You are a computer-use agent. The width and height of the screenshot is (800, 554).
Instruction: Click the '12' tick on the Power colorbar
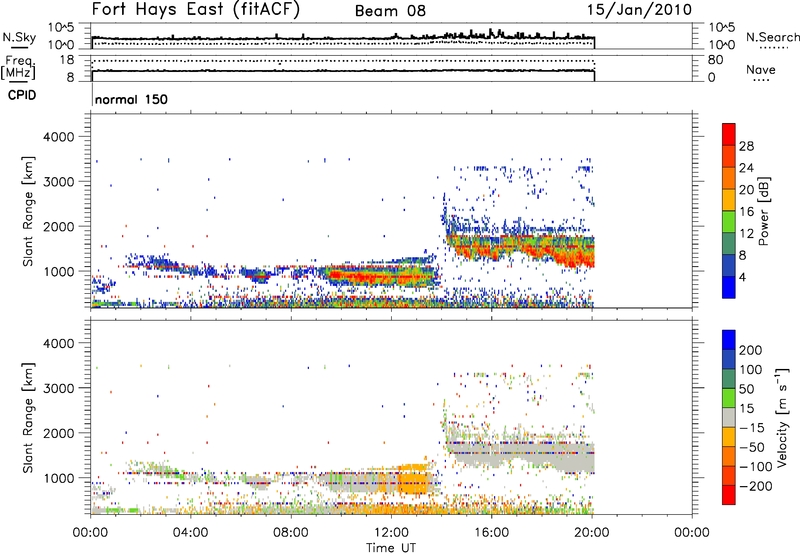coord(746,234)
